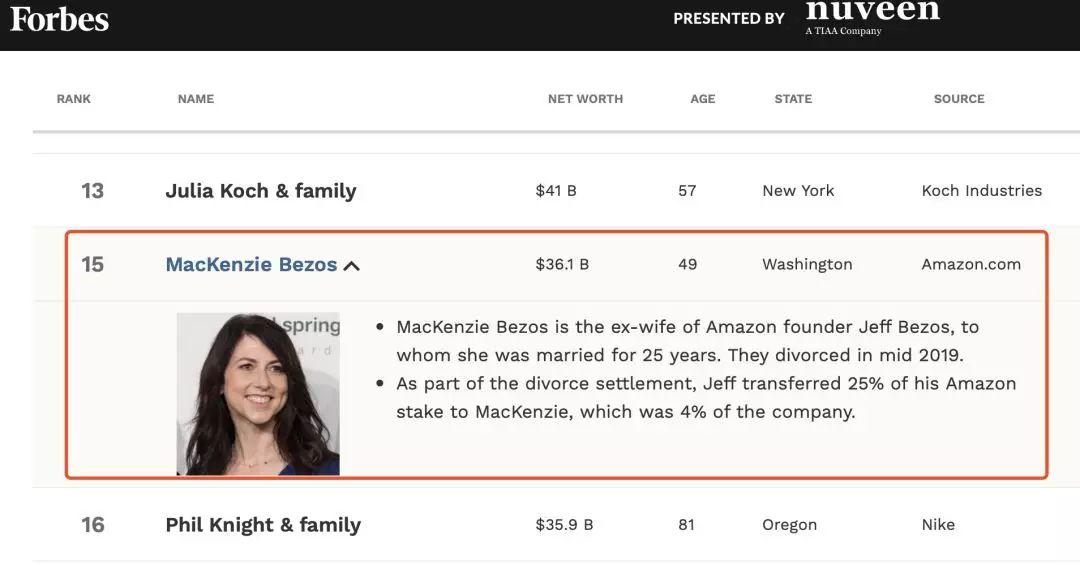The height and width of the screenshot is (565, 1080).
Task: Click the Presented By text
Action: click(x=728, y=19)
